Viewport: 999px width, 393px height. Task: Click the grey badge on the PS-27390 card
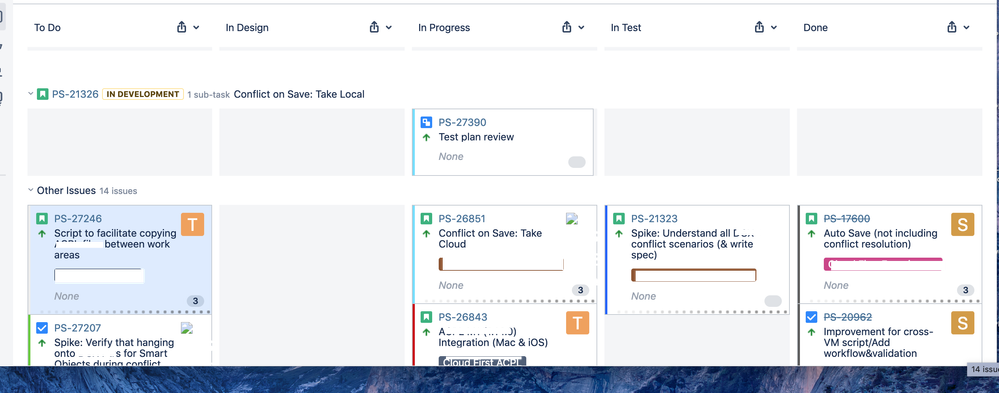click(577, 162)
